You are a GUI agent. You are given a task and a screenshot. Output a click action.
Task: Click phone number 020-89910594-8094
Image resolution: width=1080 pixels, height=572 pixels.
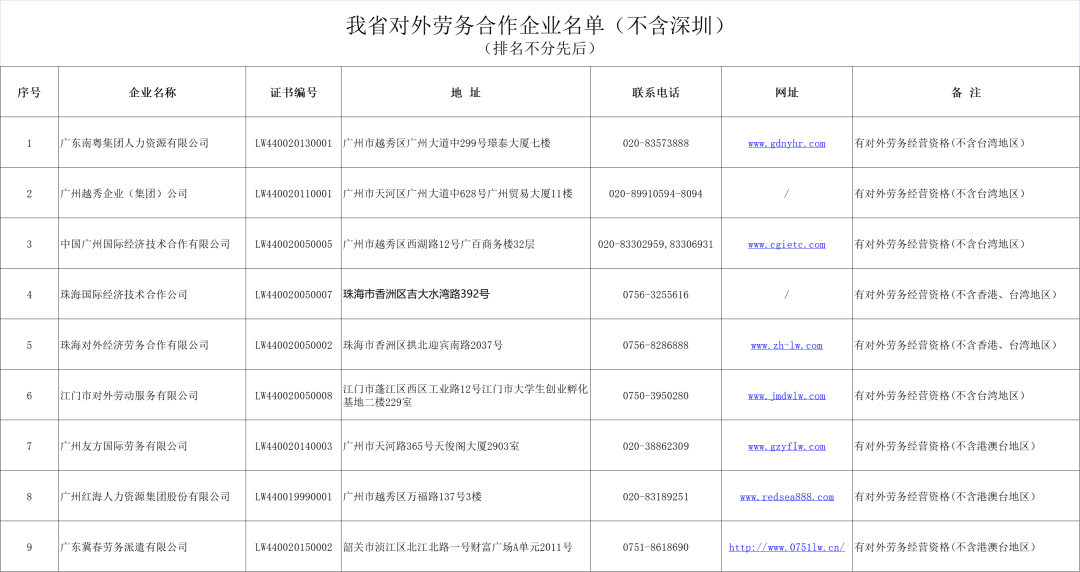656,194
